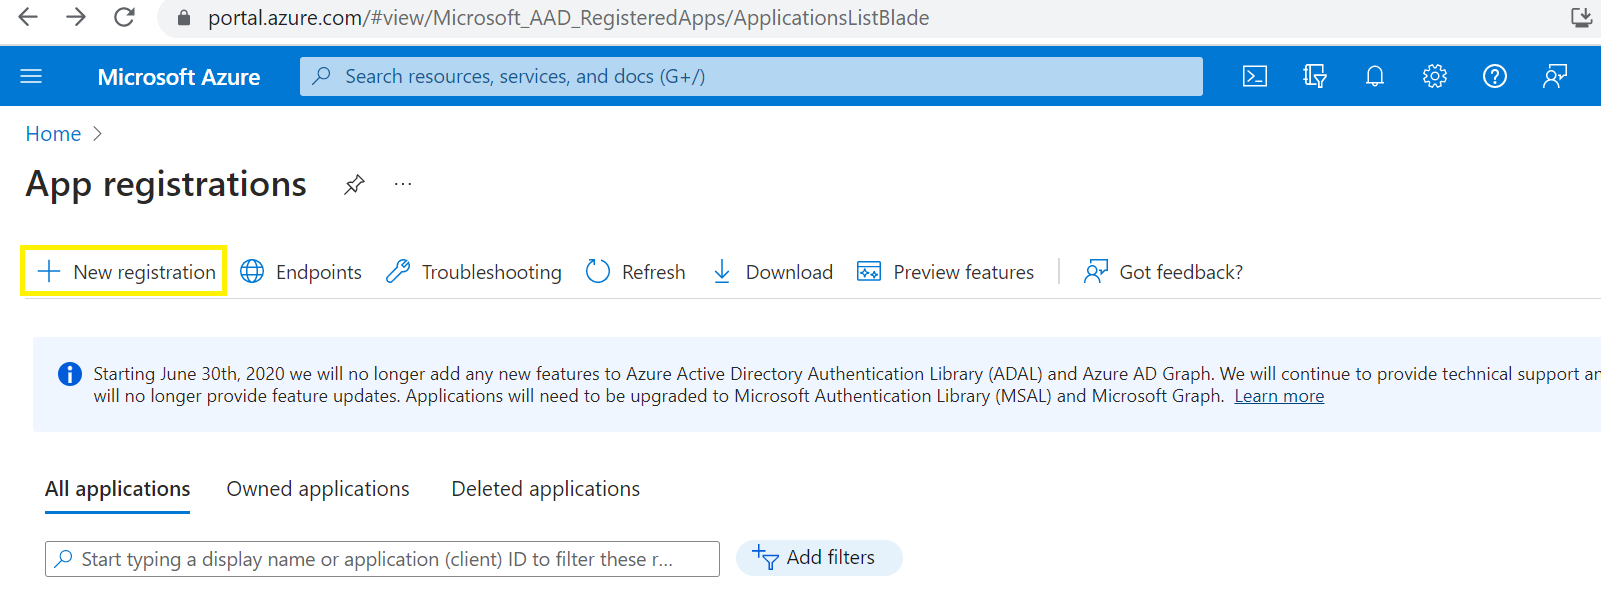Viewport: 1601px width, 612px height.
Task: Click the info icon in the ADAL notice
Action: (x=70, y=374)
